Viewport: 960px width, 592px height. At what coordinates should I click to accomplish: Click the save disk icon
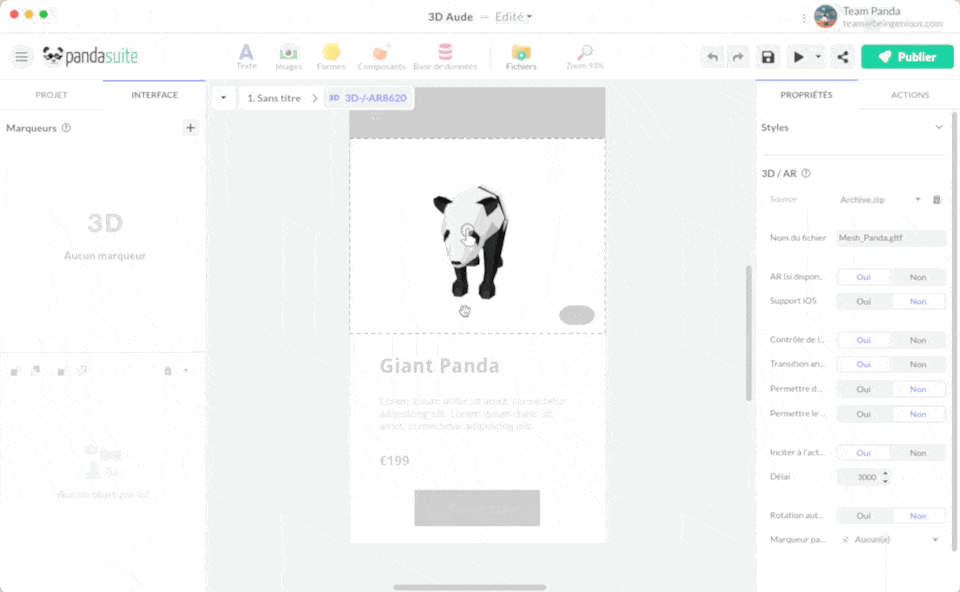point(768,57)
